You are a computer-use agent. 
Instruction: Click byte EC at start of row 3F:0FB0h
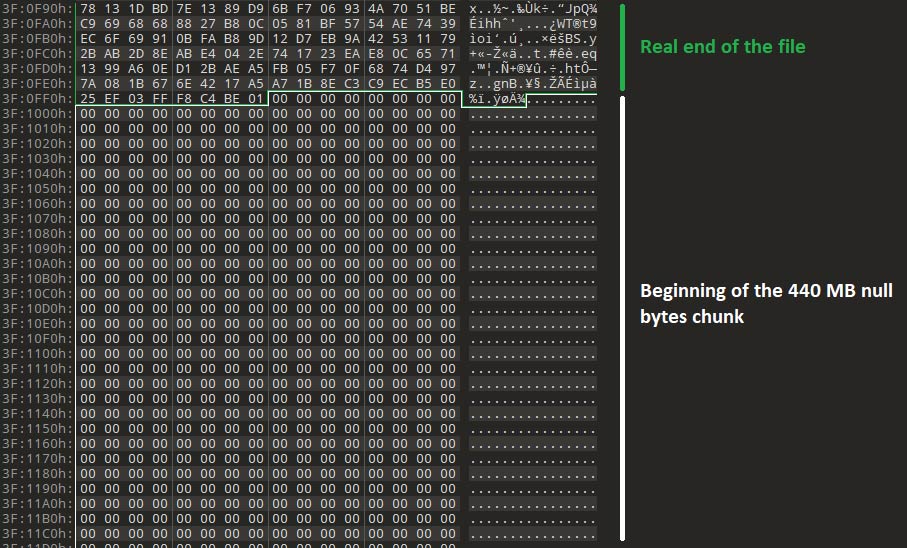pos(88,38)
